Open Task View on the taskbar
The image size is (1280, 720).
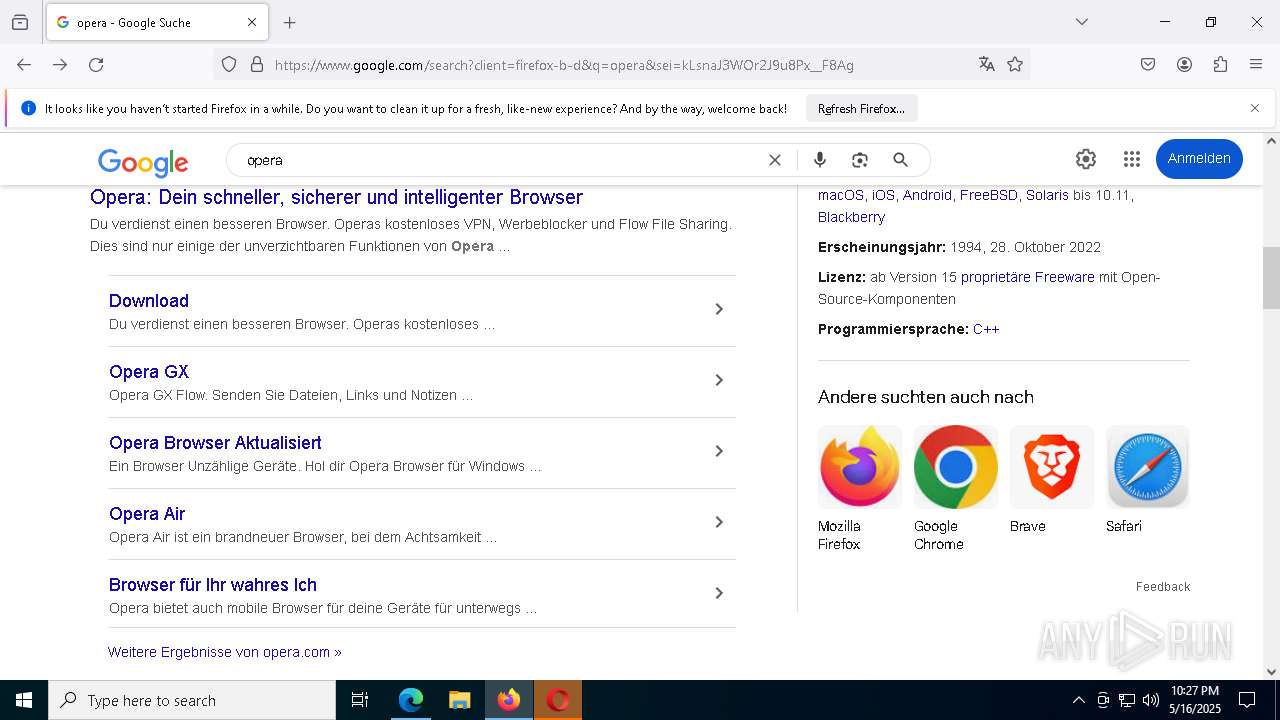click(360, 700)
